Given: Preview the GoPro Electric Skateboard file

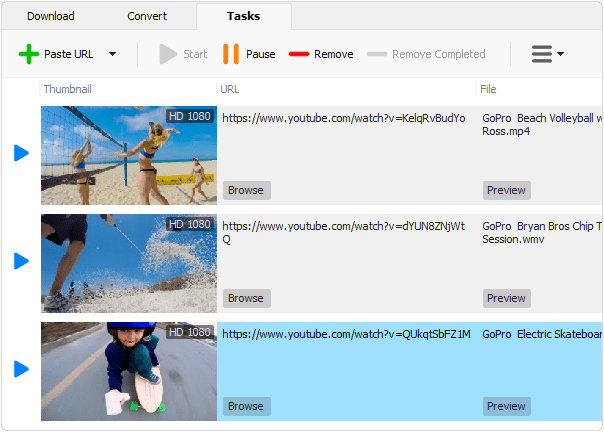Looking at the screenshot, I should 507,406.
